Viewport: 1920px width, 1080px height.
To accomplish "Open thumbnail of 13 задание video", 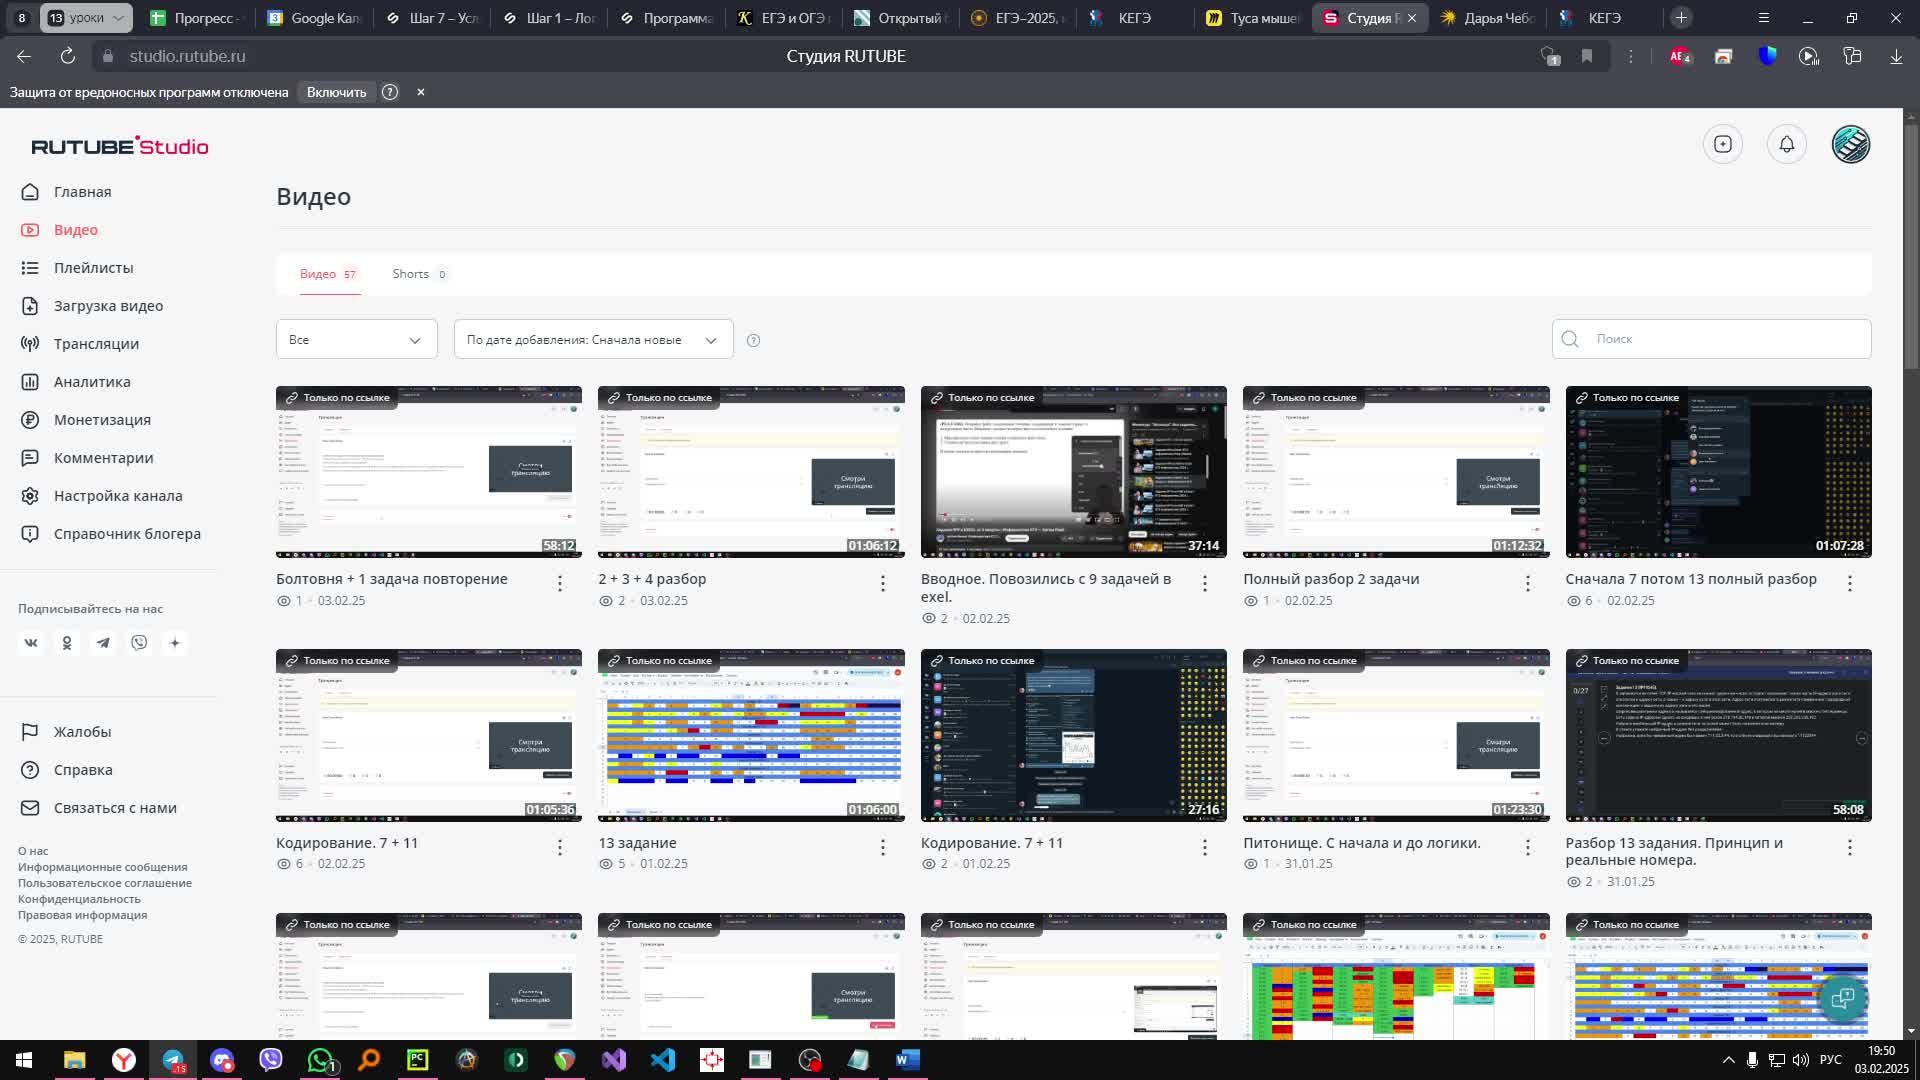I will 751,735.
